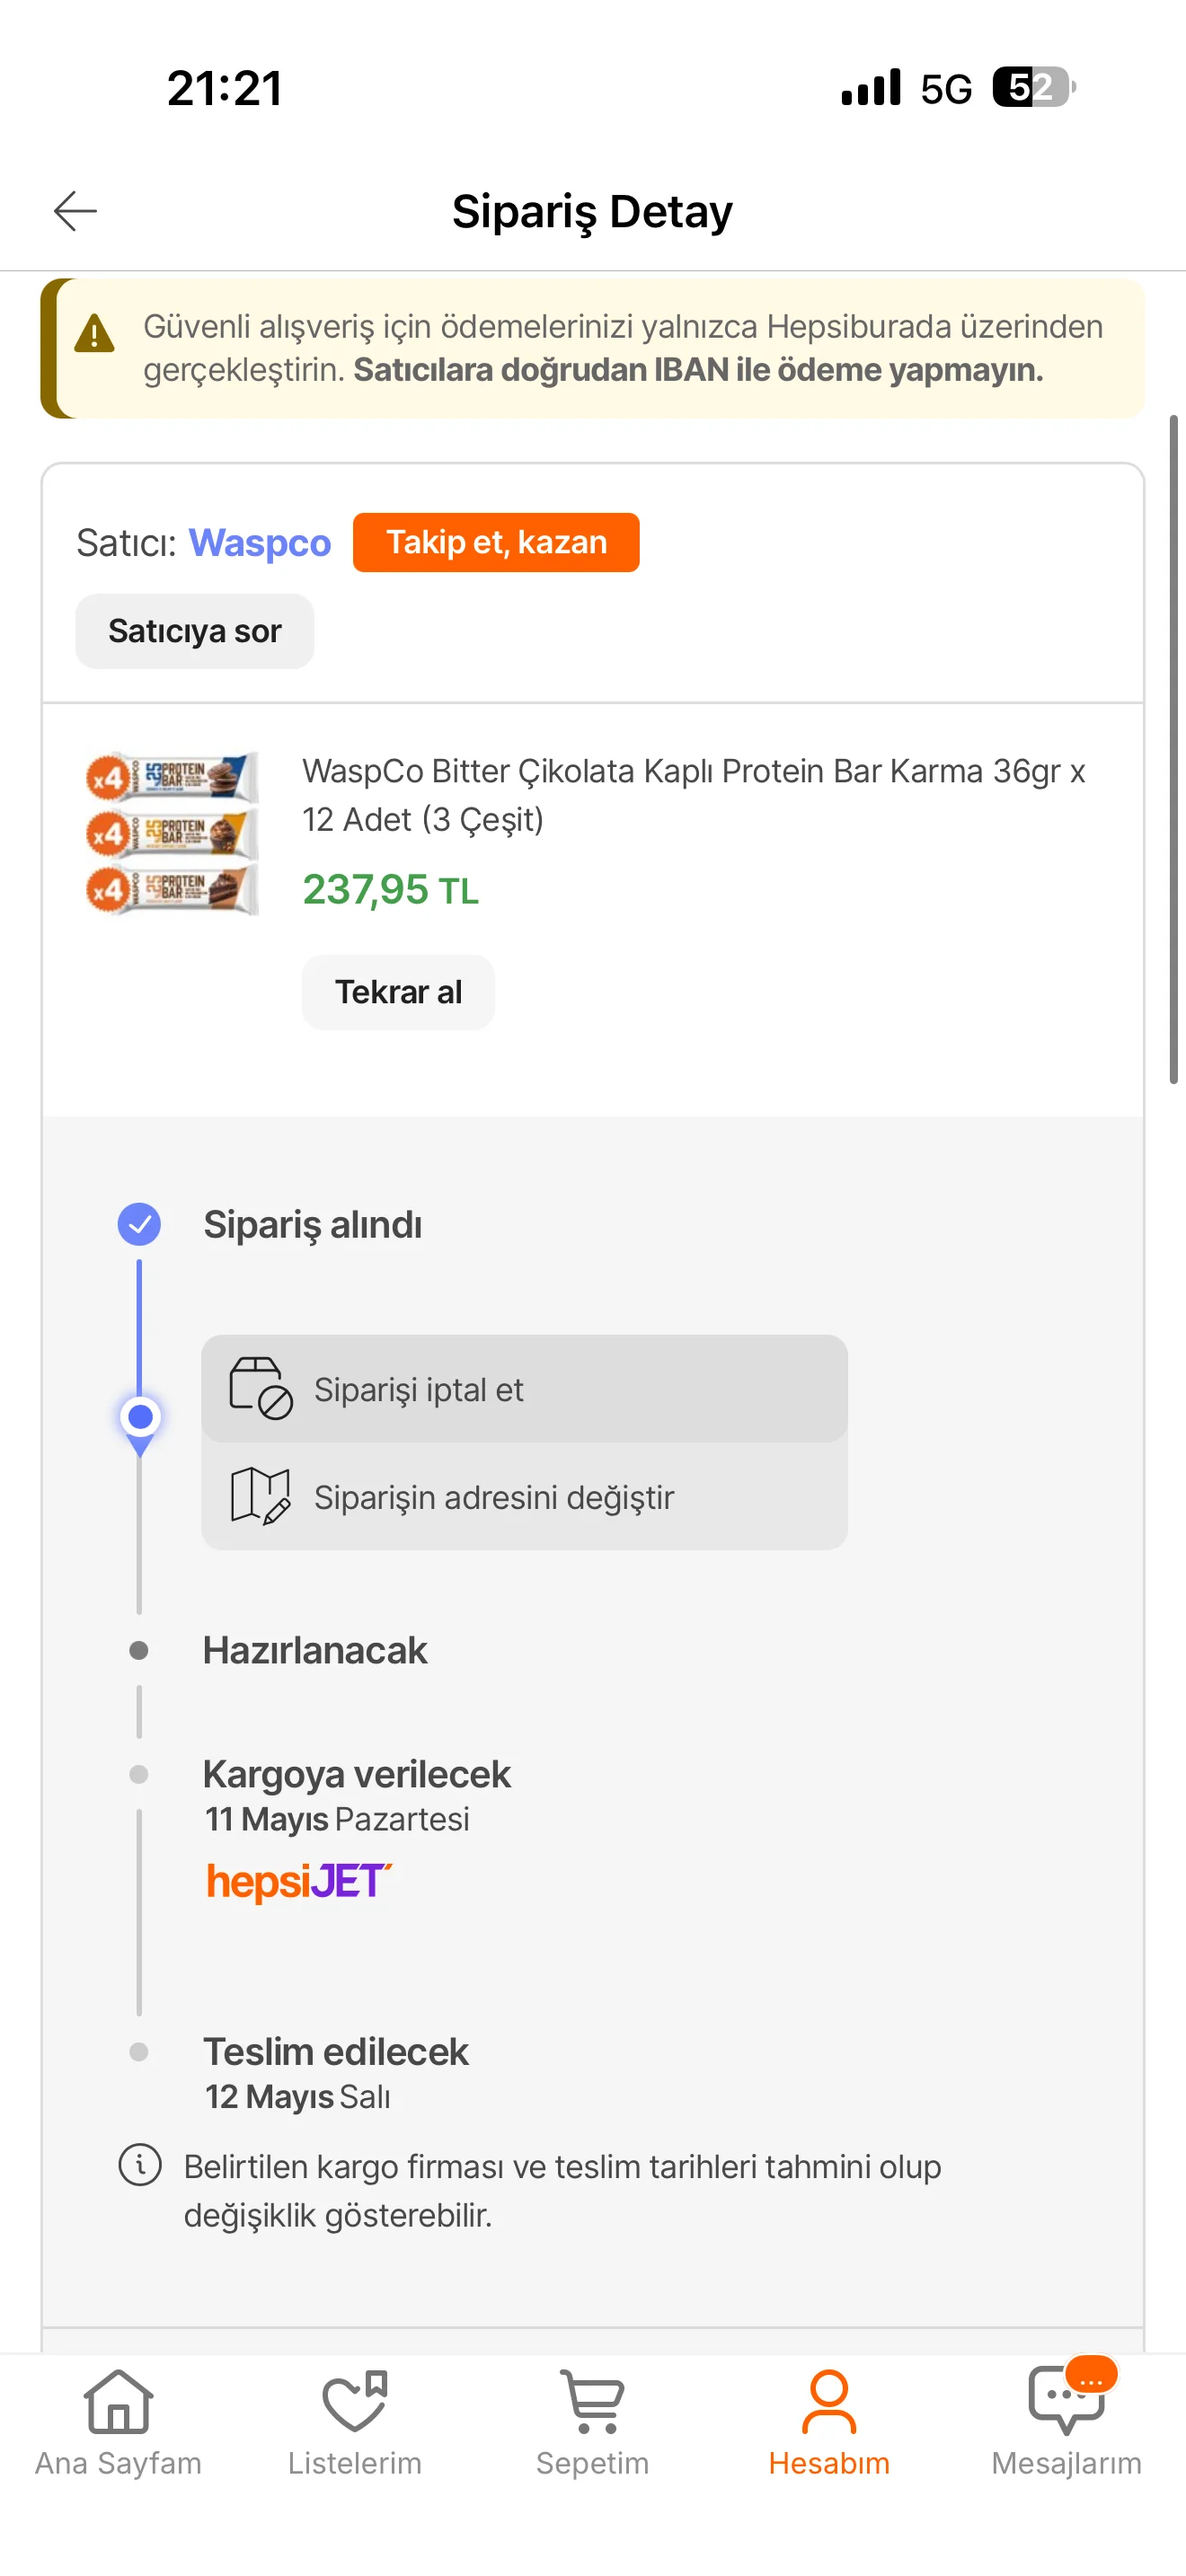
Task: Tap the address map edit icon
Action: (x=260, y=1496)
